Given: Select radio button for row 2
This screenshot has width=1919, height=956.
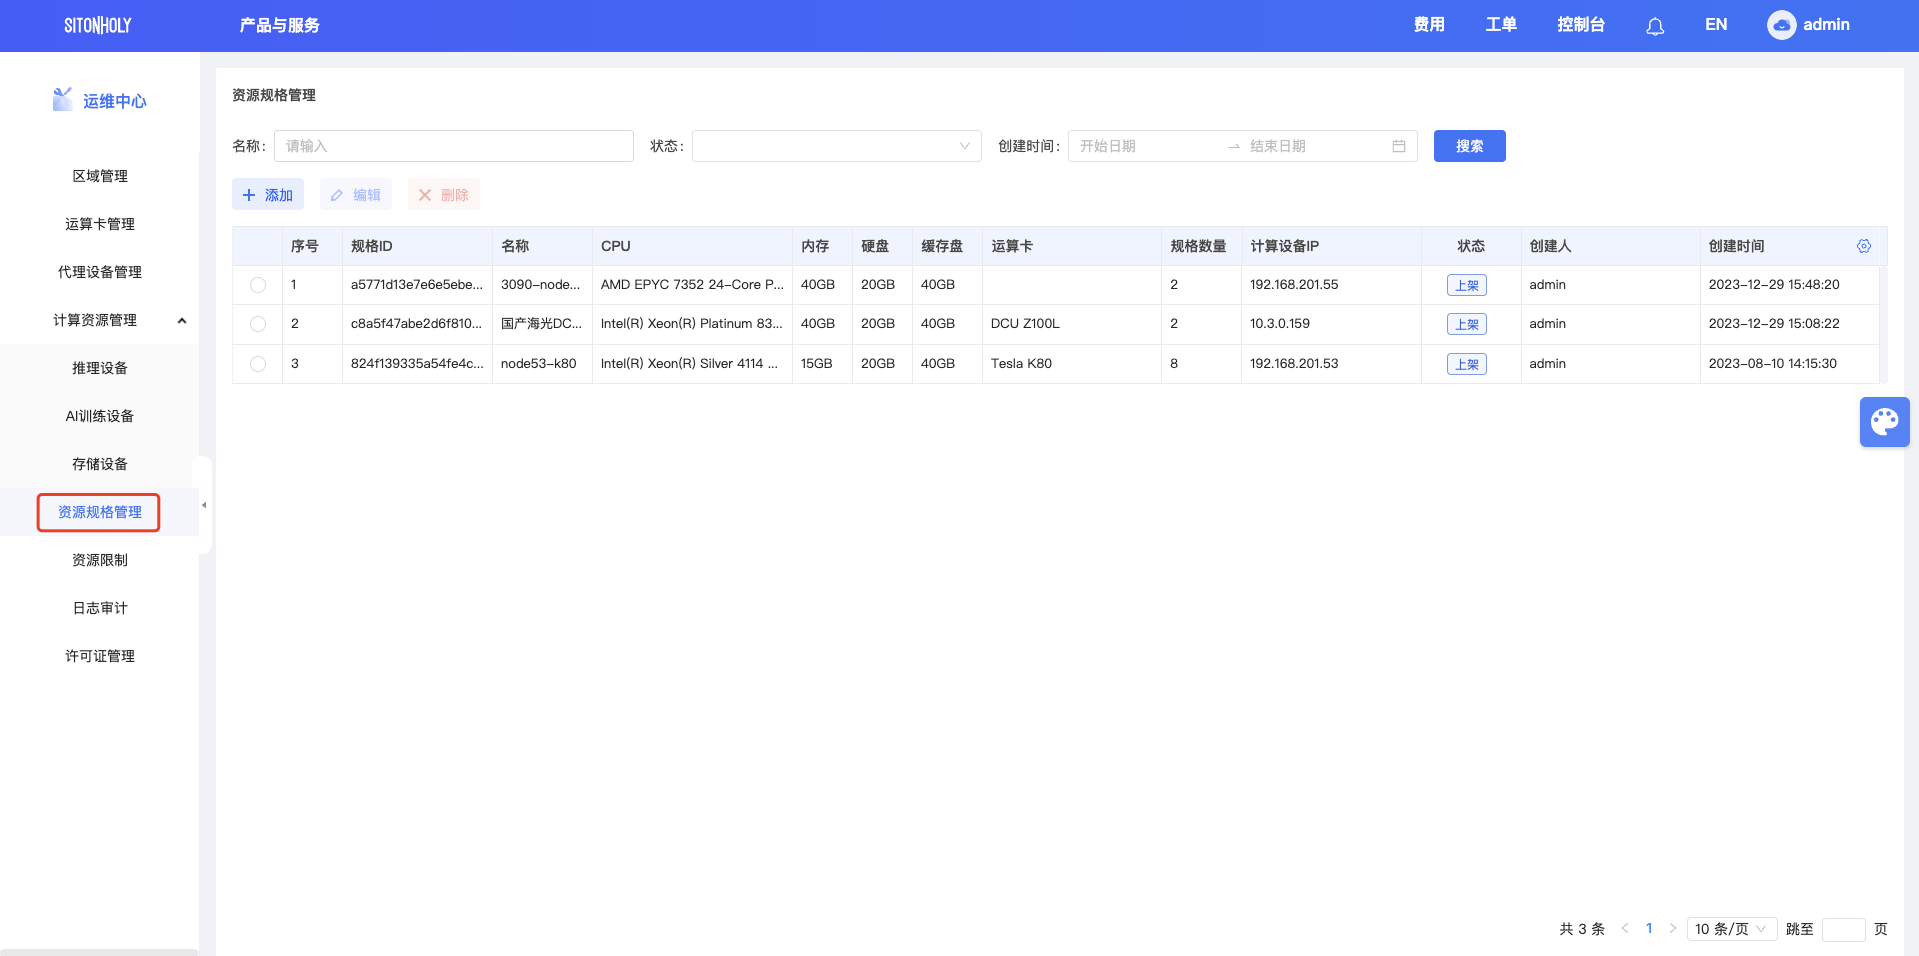Looking at the screenshot, I should (x=258, y=324).
